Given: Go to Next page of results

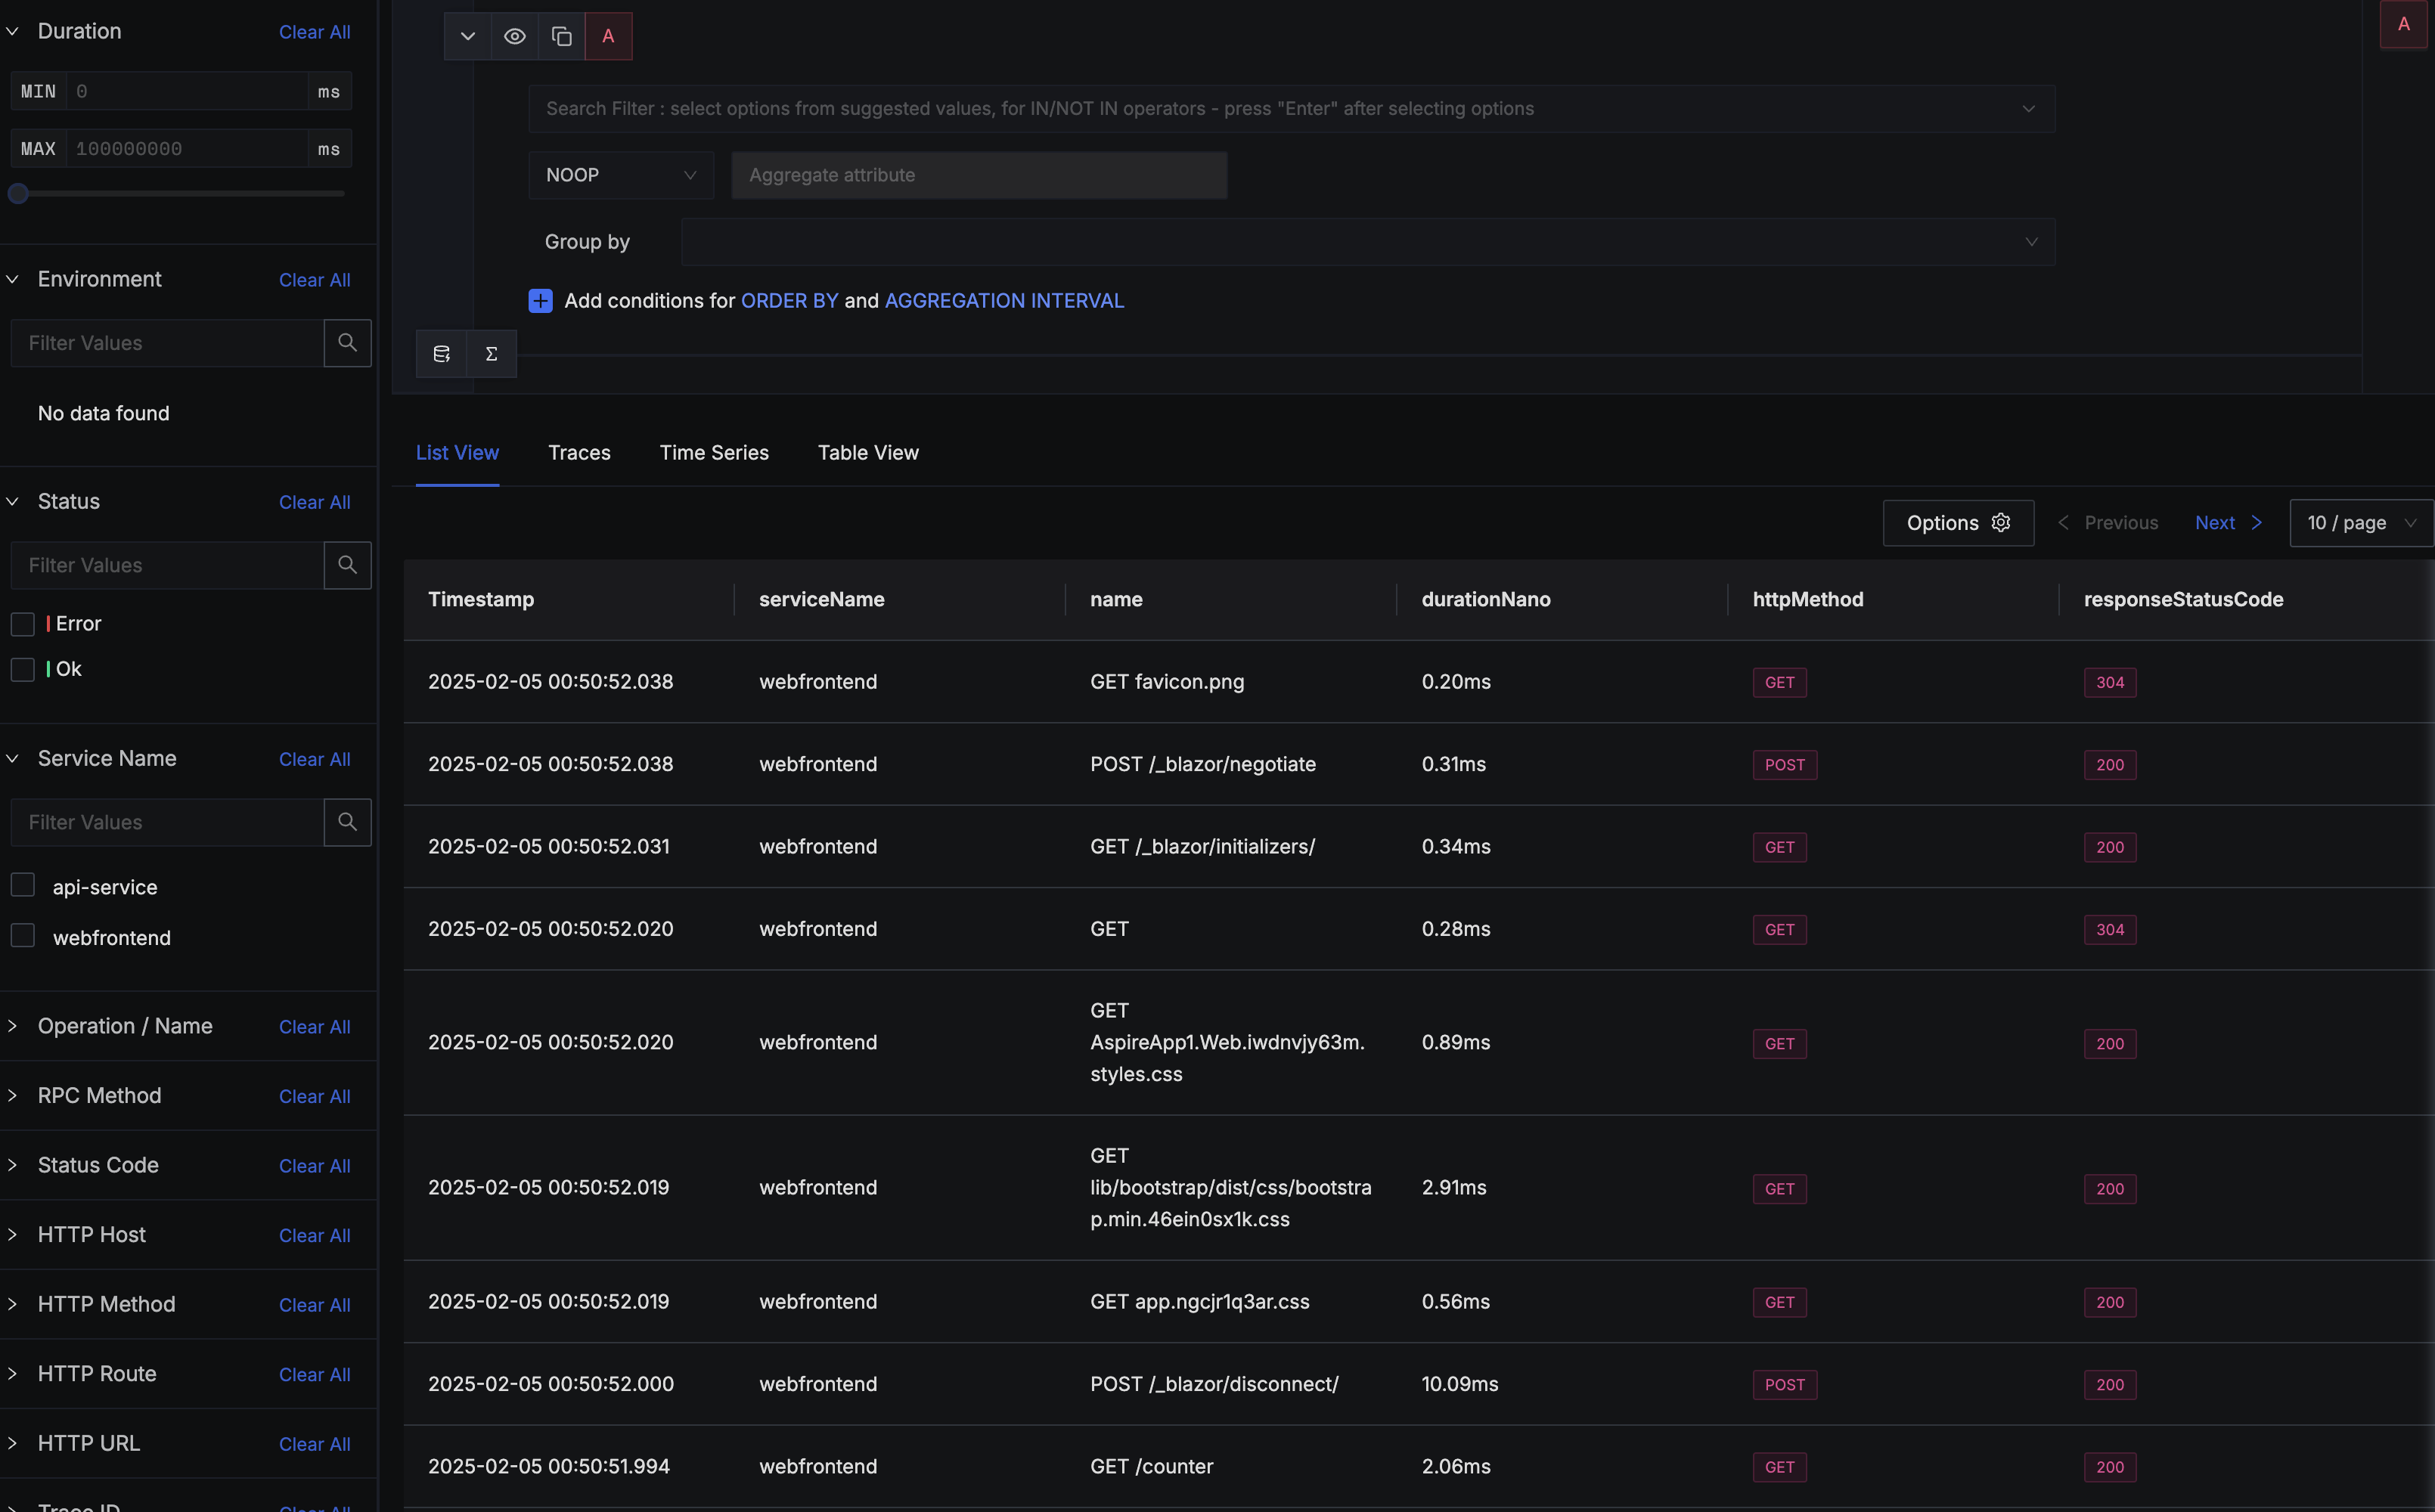Looking at the screenshot, I should (x=2227, y=522).
